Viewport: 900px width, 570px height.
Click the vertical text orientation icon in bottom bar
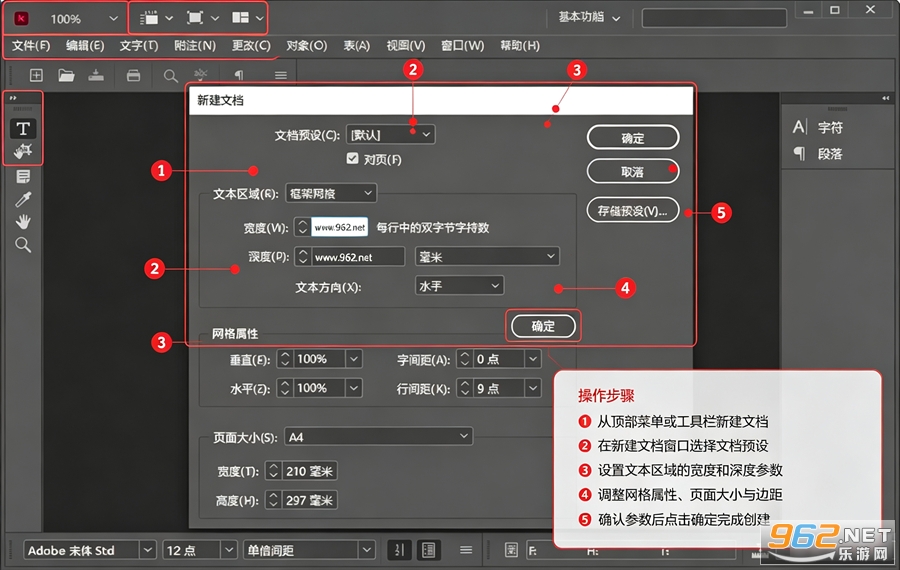[x=399, y=550]
